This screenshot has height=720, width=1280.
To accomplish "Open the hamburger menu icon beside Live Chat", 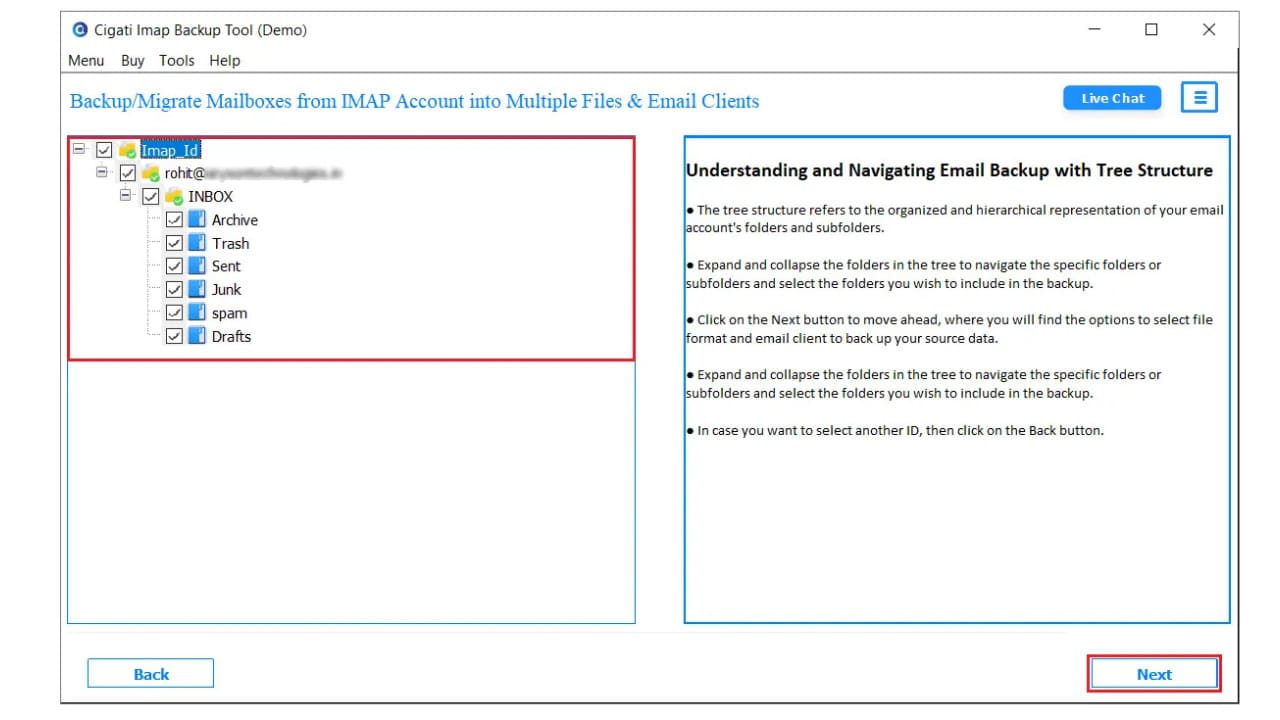I will (1200, 97).
